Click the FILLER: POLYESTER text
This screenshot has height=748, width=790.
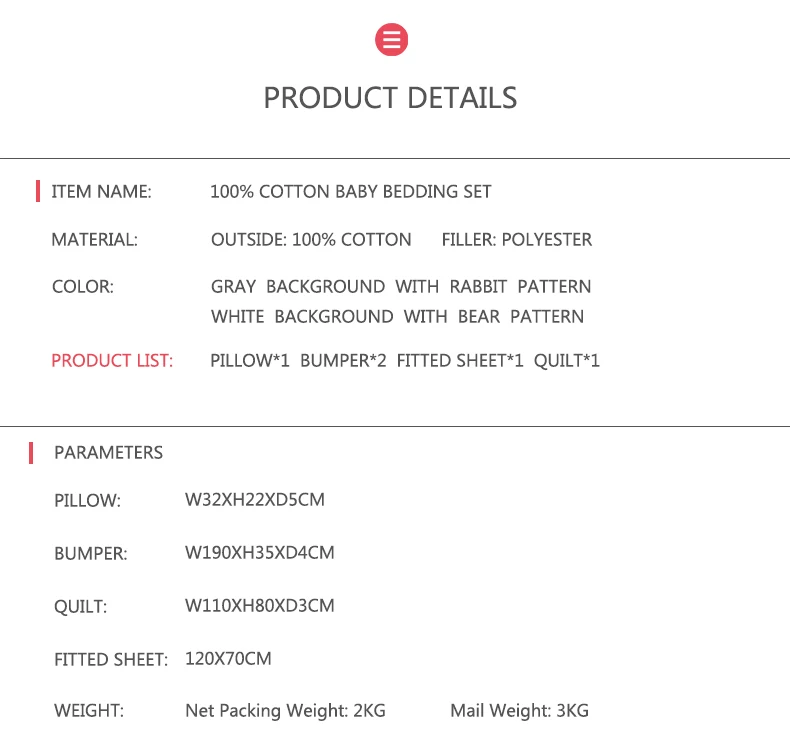pyautogui.click(x=516, y=239)
